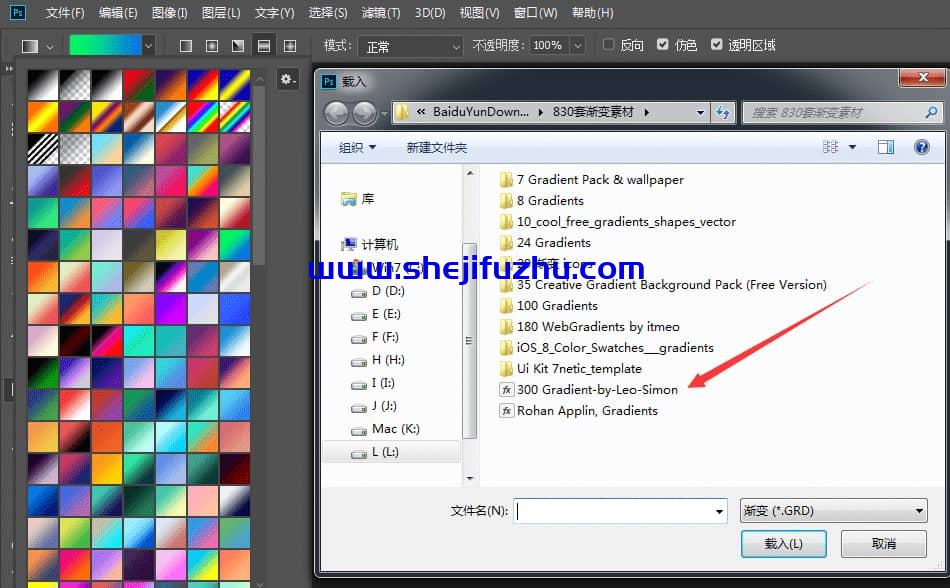Click BaiduYunDown... in the address path

pos(480,112)
